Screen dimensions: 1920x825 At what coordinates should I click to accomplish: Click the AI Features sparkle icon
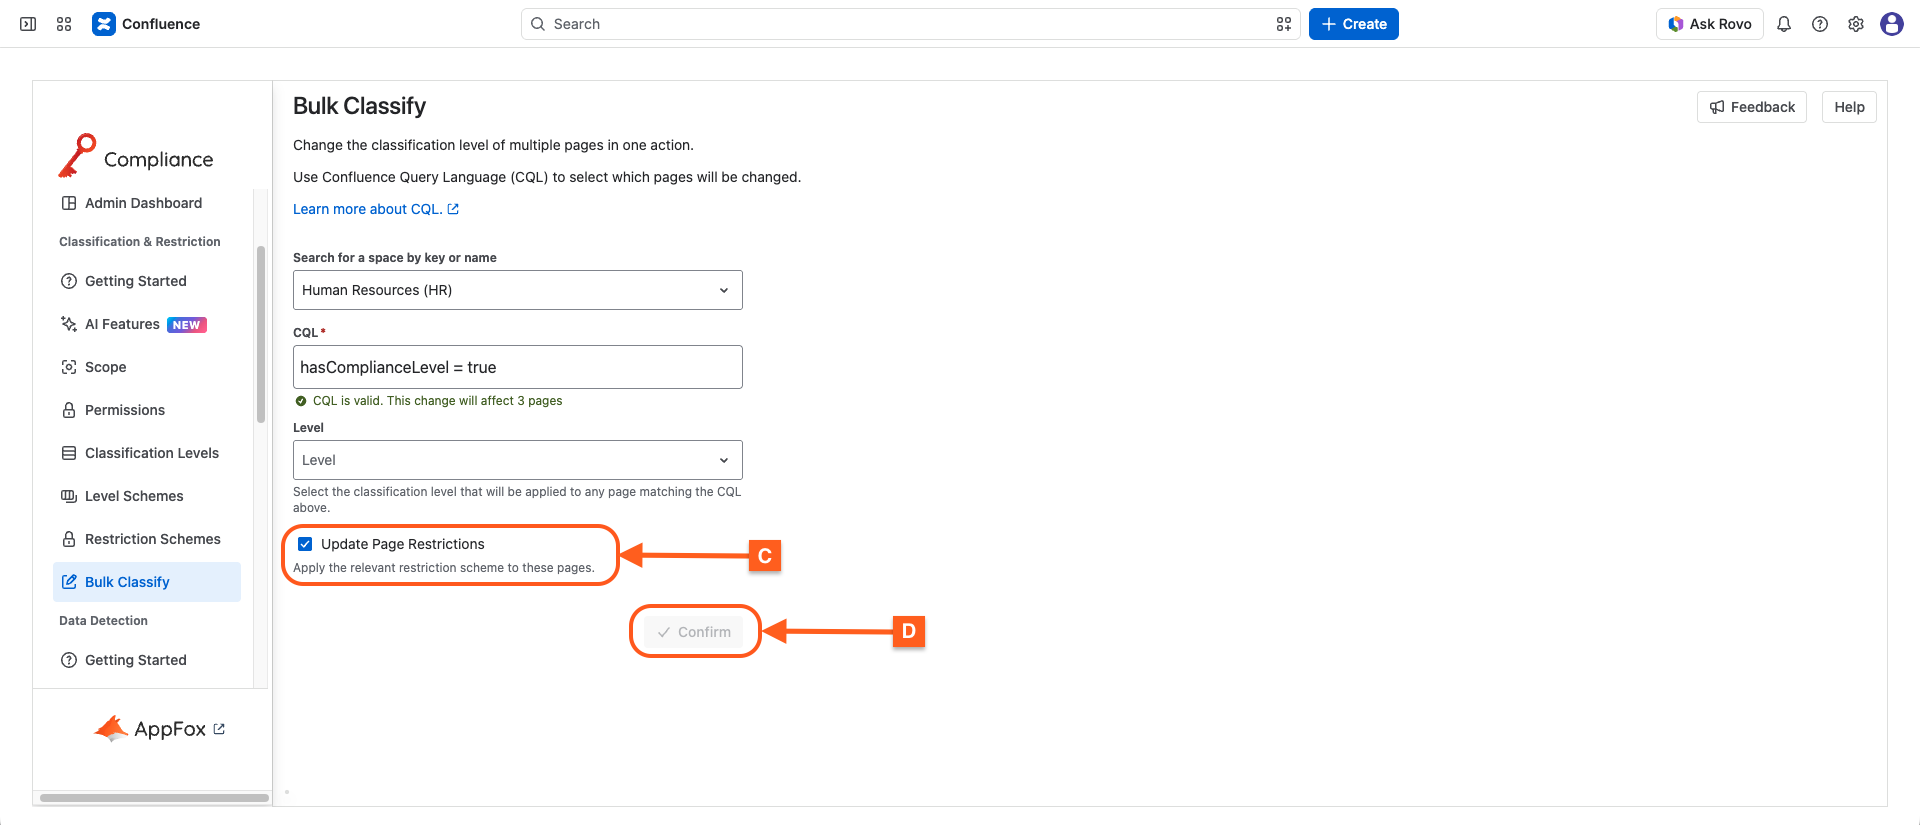pos(69,324)
